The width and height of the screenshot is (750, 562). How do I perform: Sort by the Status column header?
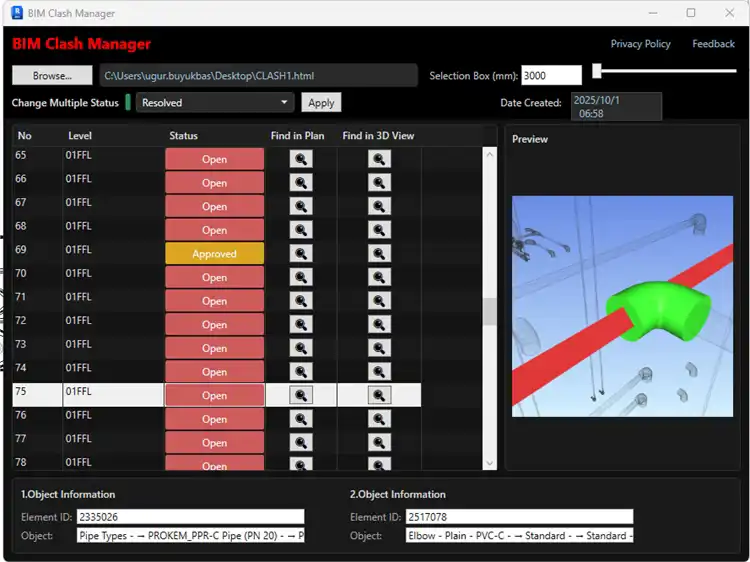tap(184, 136)
